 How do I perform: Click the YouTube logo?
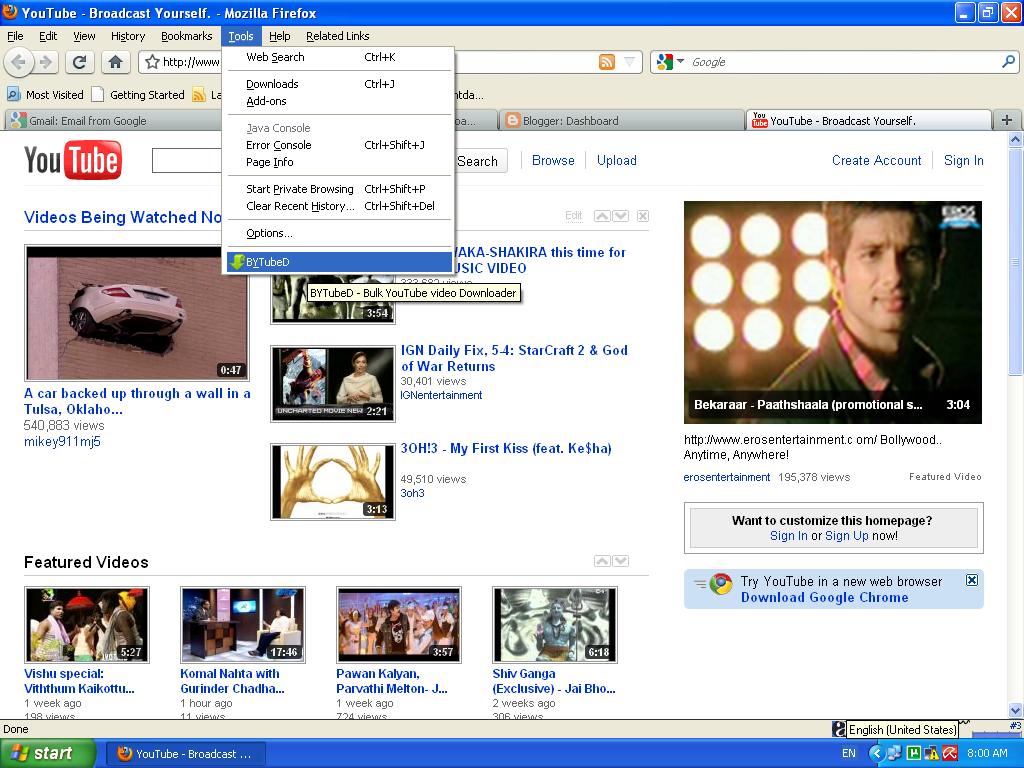tap(73, 161)
